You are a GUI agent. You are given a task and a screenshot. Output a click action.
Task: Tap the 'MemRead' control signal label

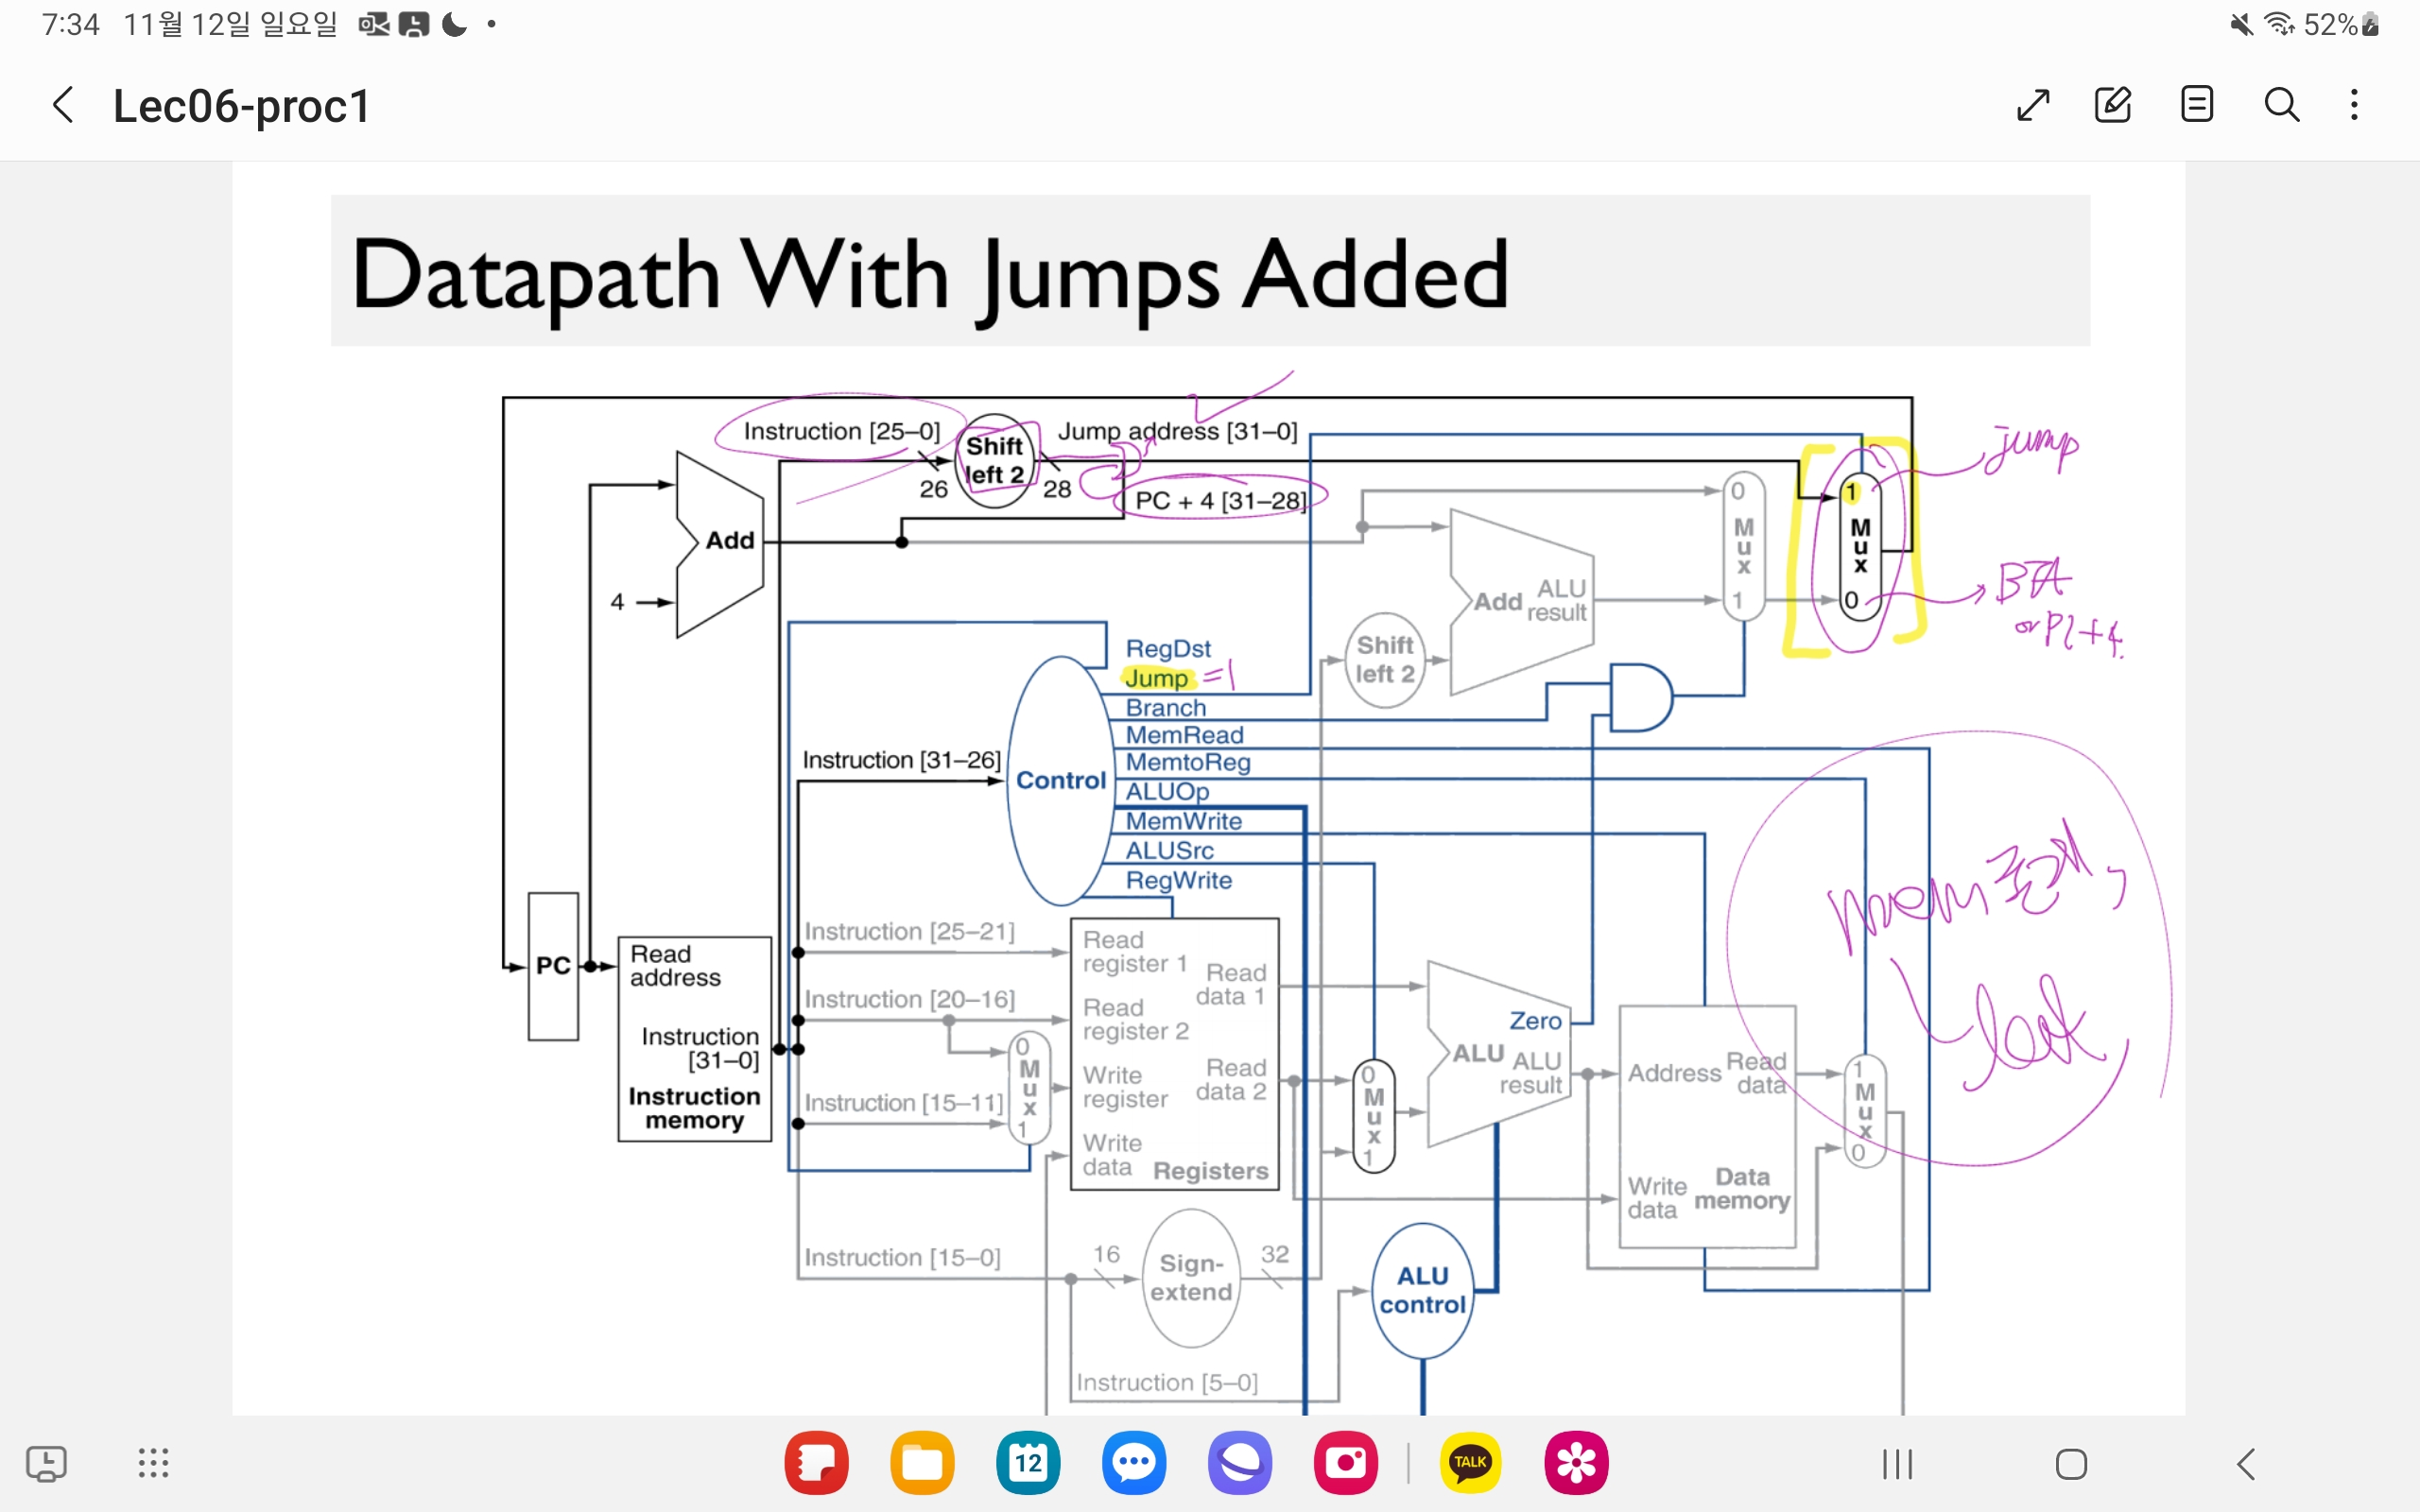click(x=1185, y=735)
